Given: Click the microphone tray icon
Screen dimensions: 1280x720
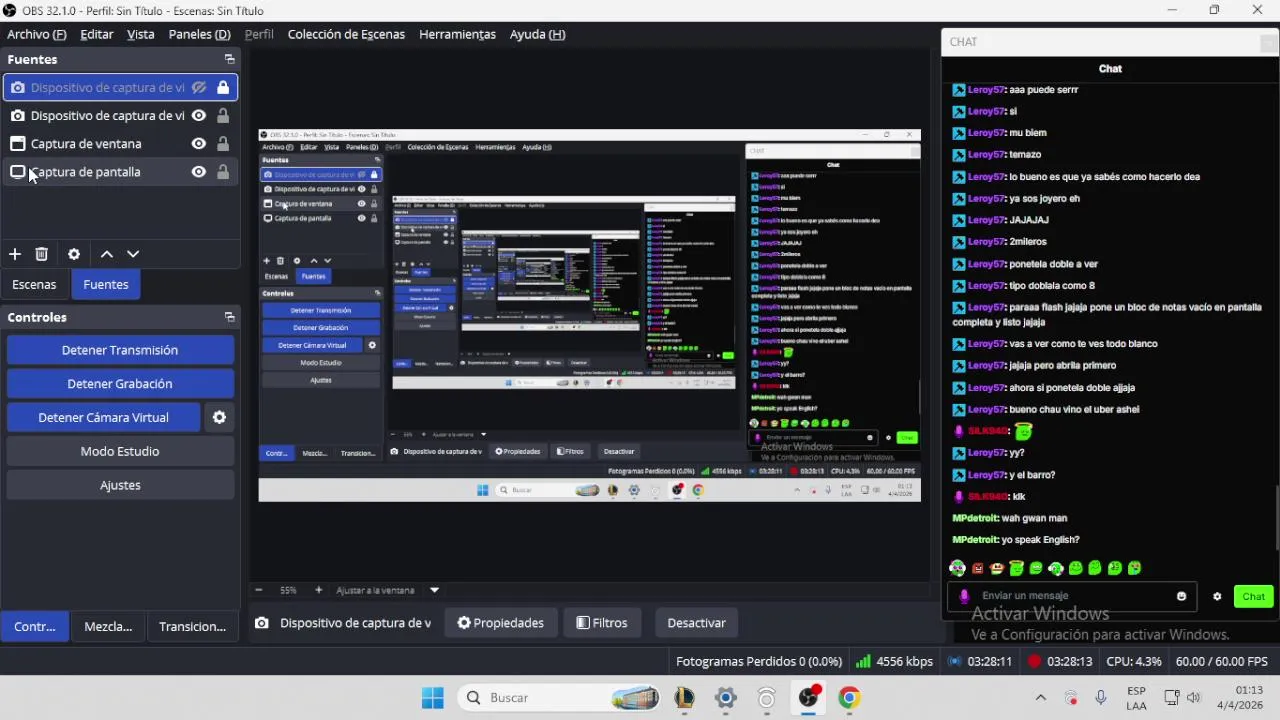Looking at the screenshot, I should point(1101,698).
